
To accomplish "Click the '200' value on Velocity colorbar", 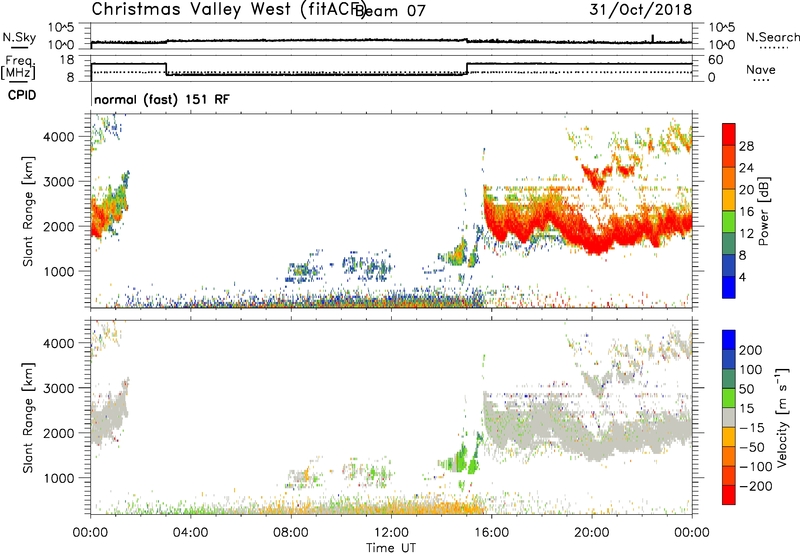I will 751,350.
